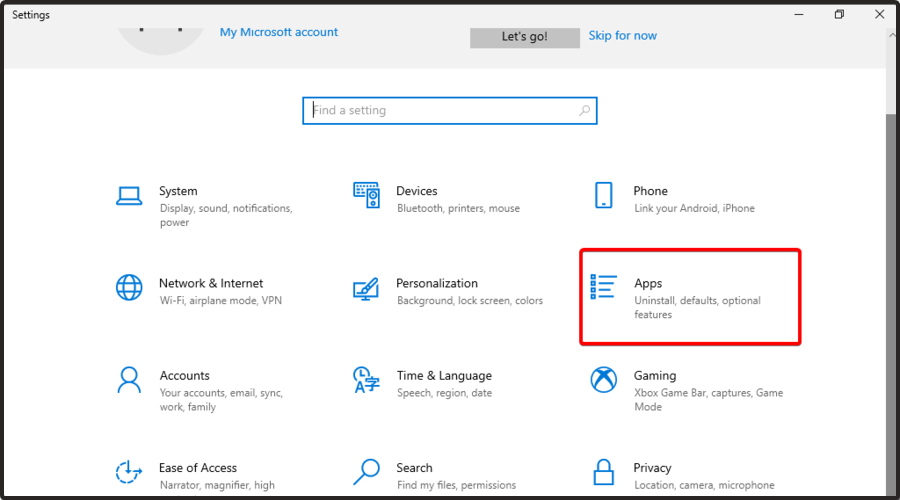Click the Let's go! button

coord(525,37)
